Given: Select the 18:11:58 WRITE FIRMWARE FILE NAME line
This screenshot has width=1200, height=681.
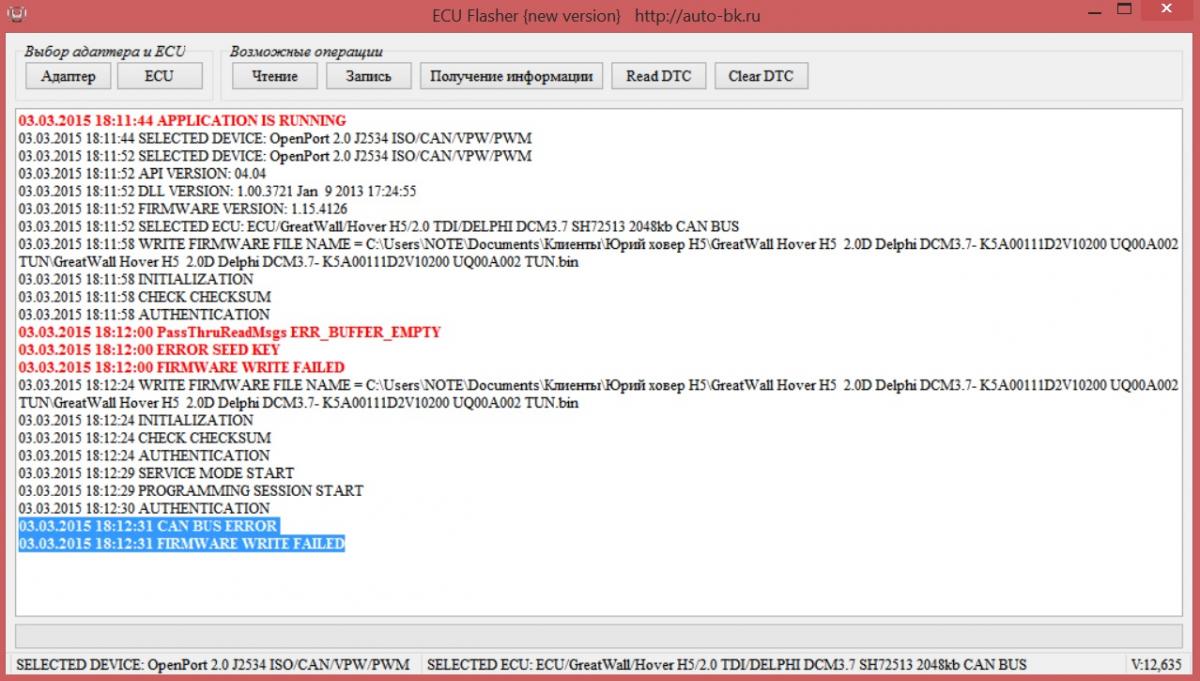Looking at the screenshot, I should (598, 253).
